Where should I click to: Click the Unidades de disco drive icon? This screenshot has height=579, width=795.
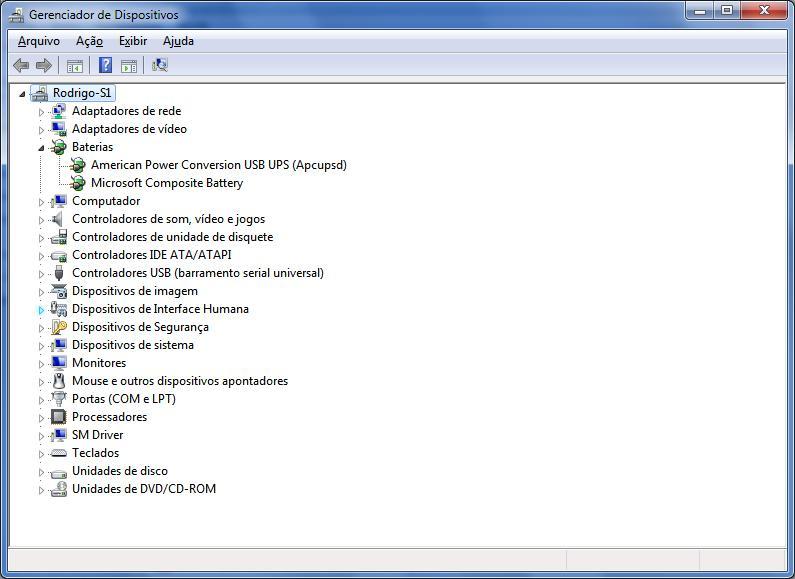coord(59,473)
